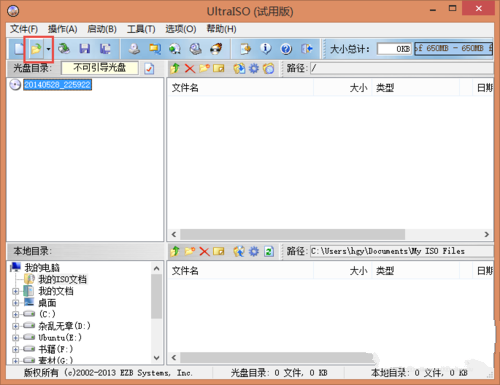This screenshot has width=500, height=385.
Task: Click red X delete in disc toolbar
Action: [190, 69]
